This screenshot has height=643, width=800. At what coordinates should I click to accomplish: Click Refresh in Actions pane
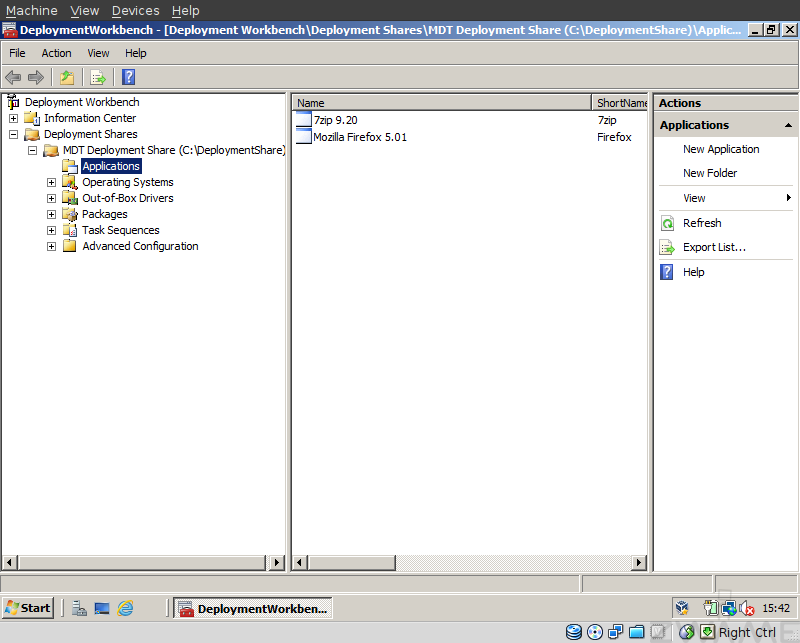click(702, 223)
